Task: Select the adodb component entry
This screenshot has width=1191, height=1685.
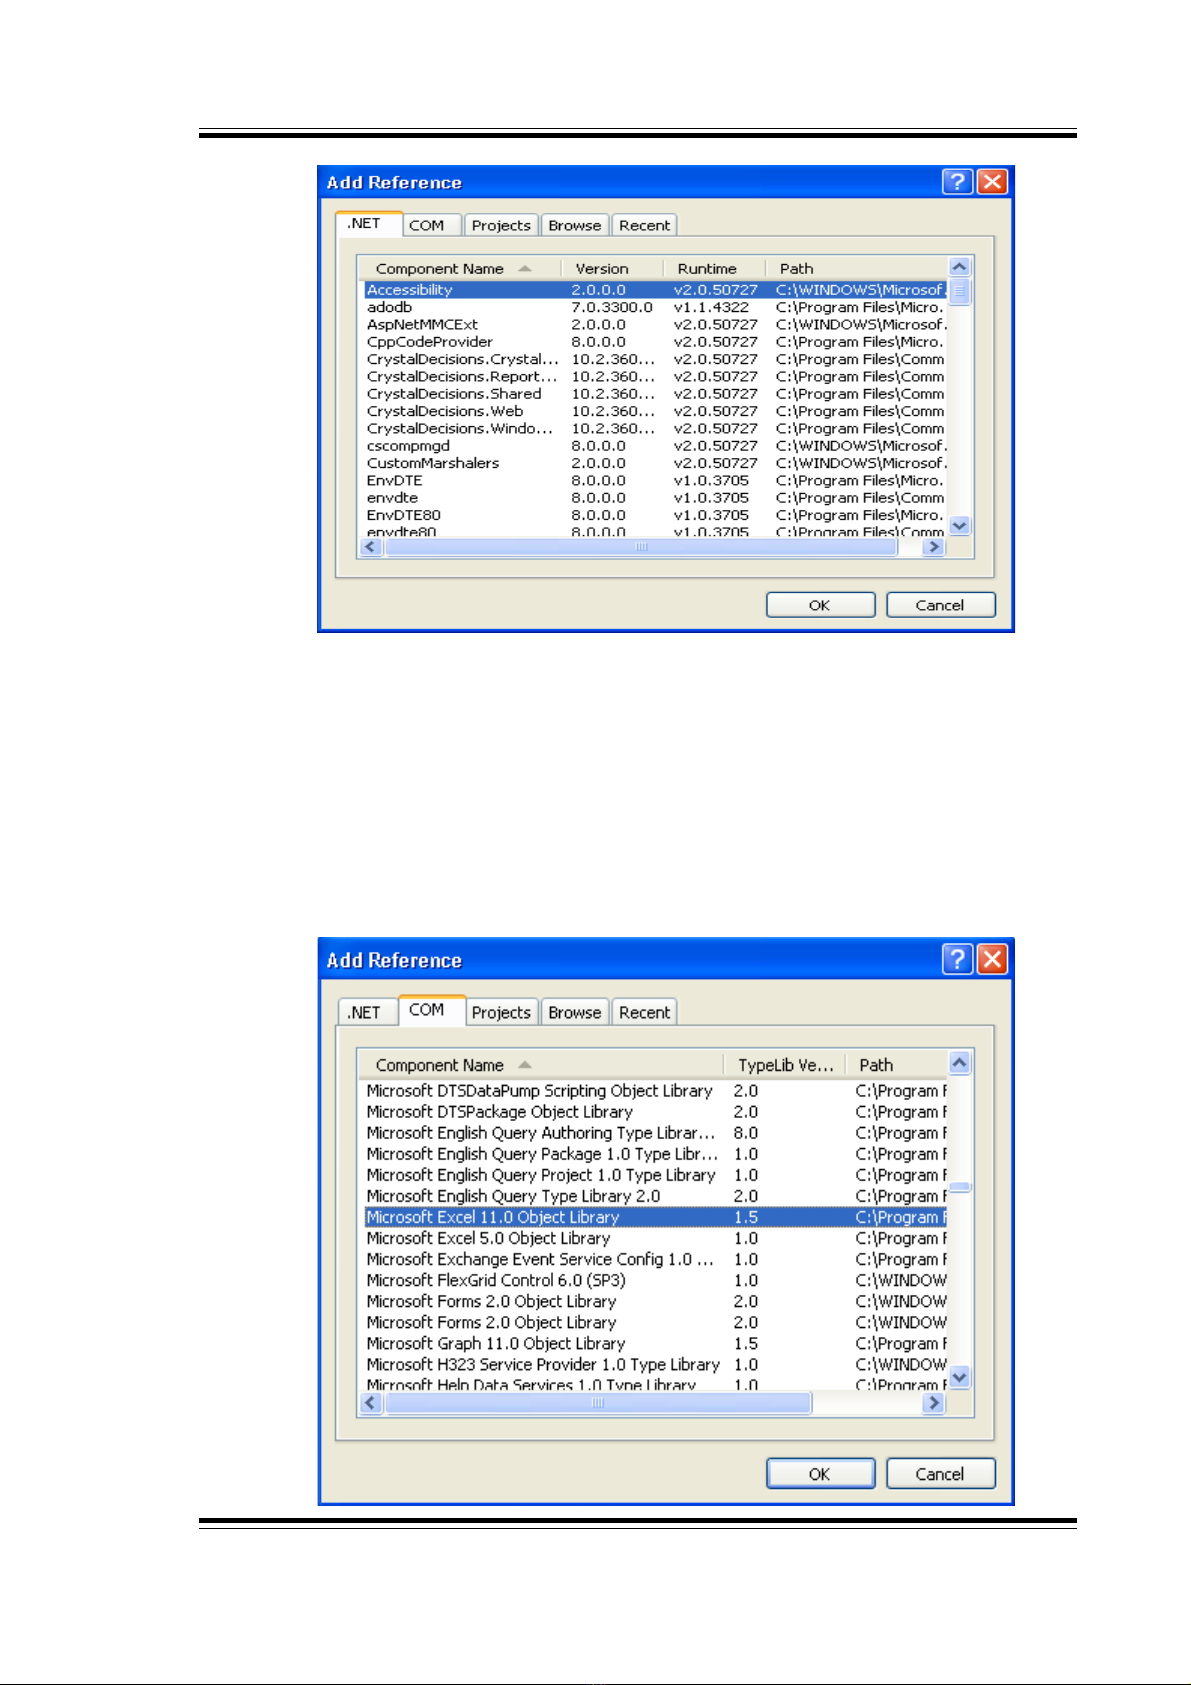Action: 389,307
